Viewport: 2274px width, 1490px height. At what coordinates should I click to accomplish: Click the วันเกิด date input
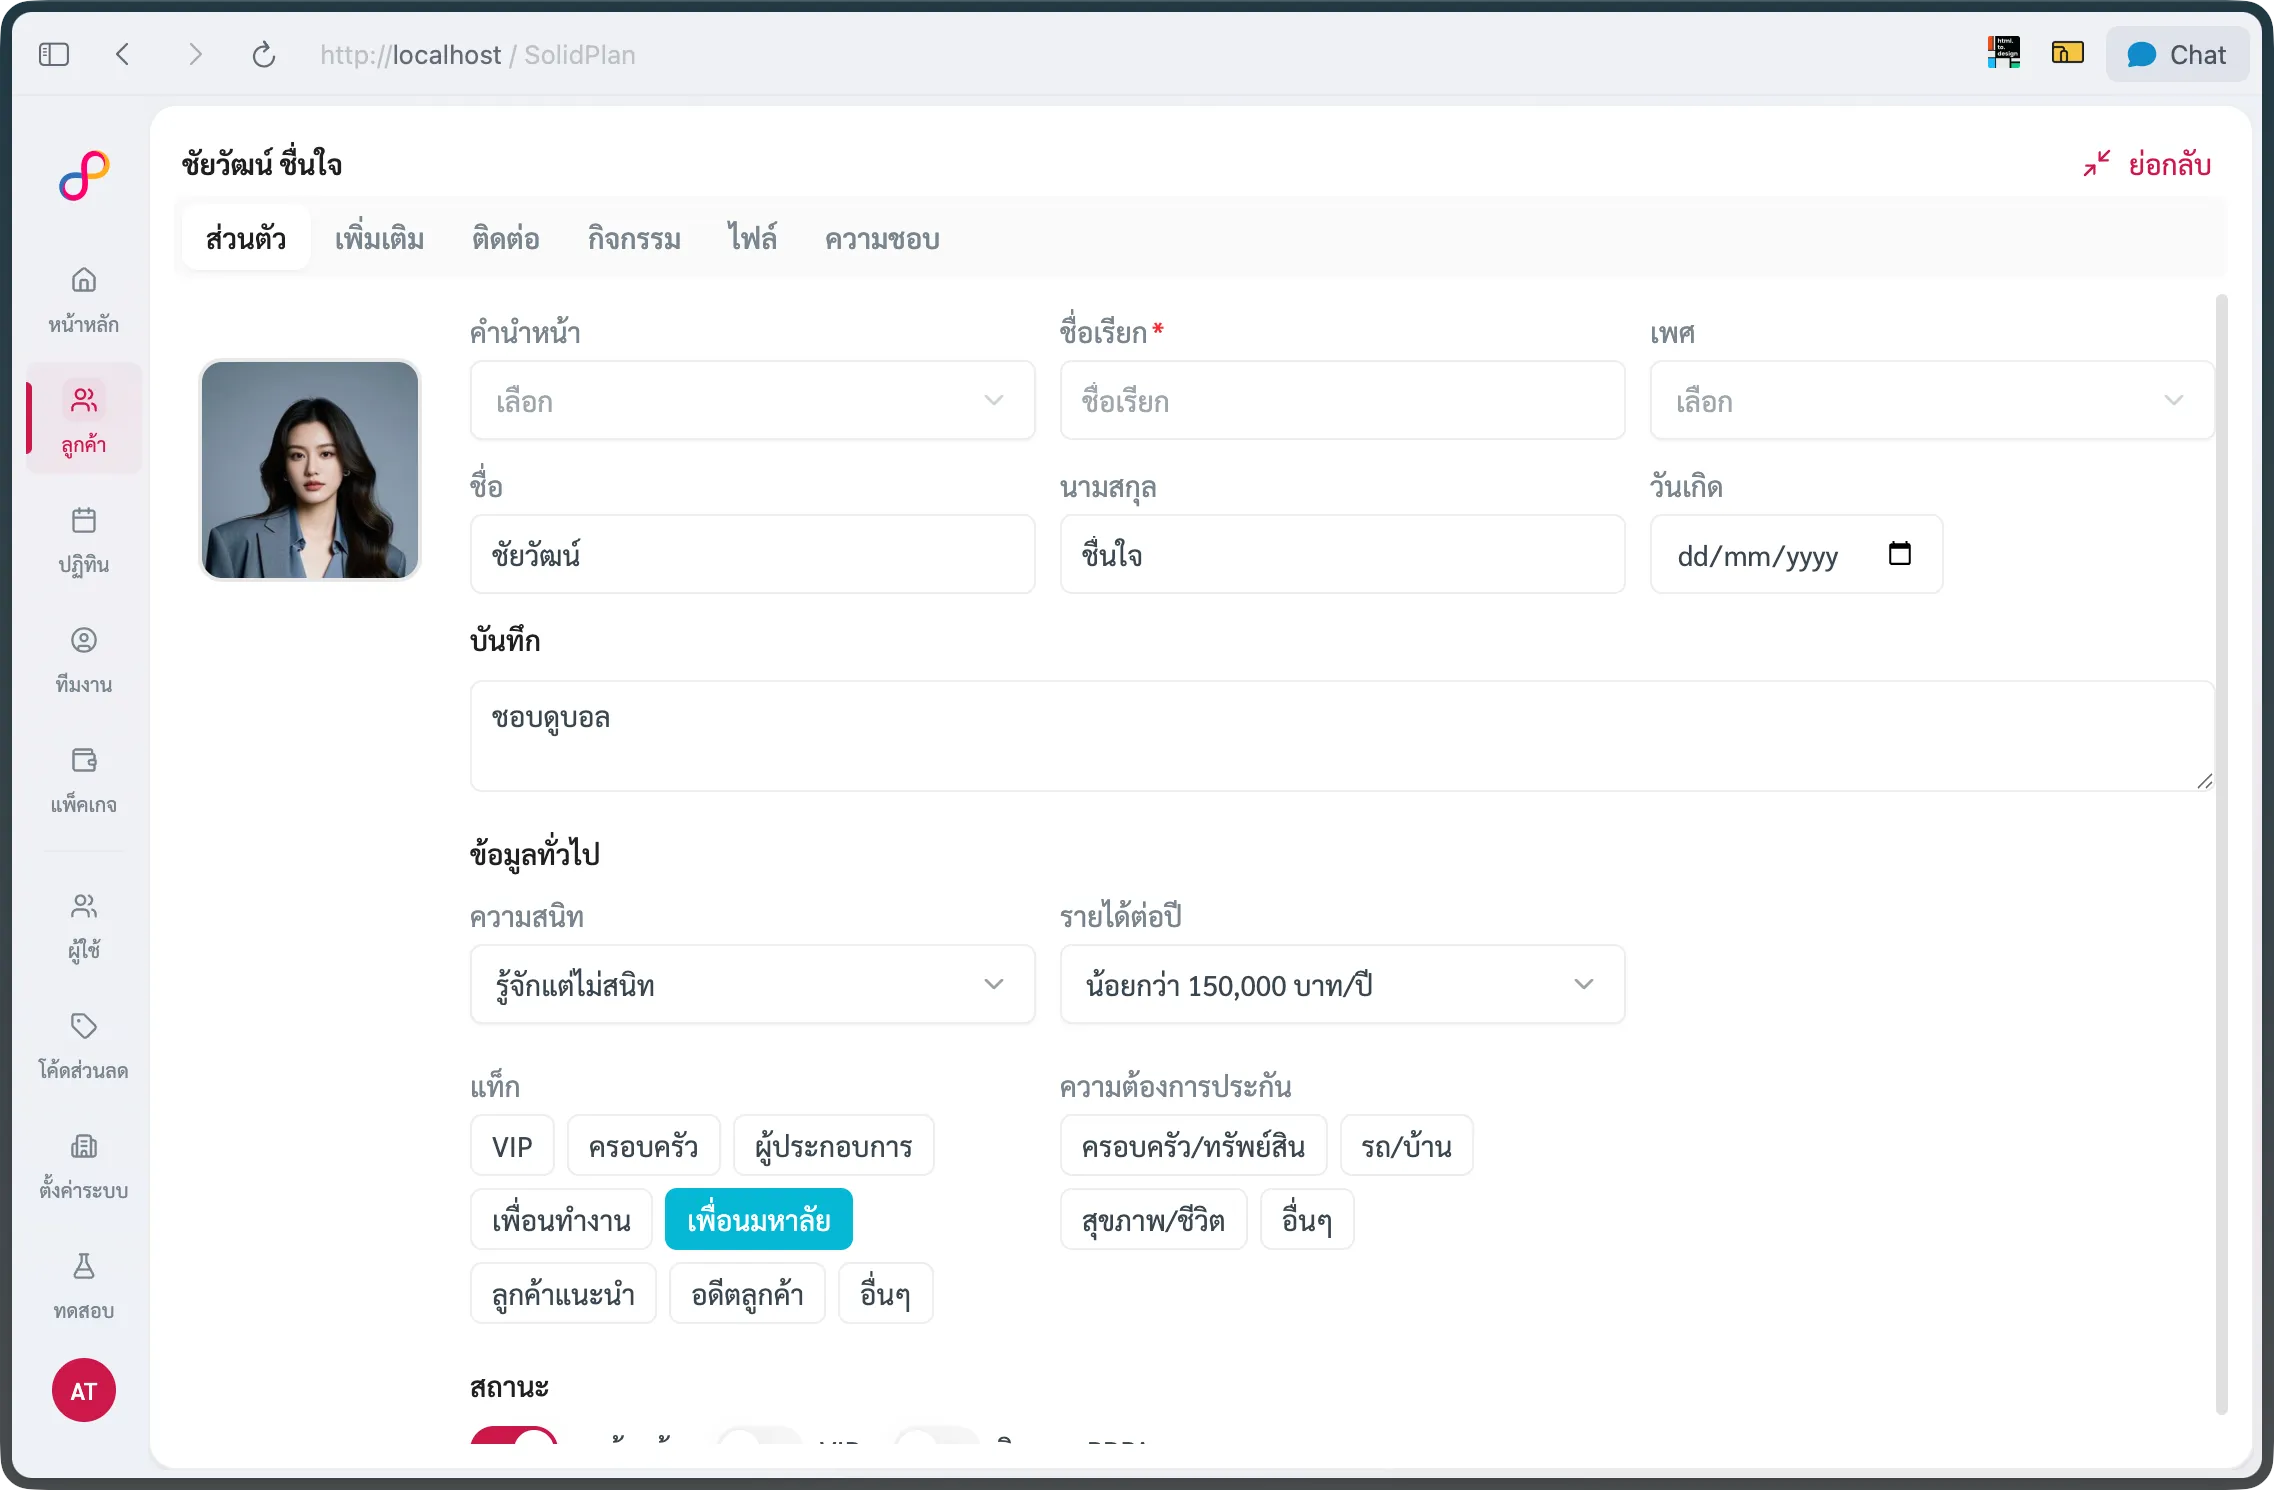coord(1796,554)
